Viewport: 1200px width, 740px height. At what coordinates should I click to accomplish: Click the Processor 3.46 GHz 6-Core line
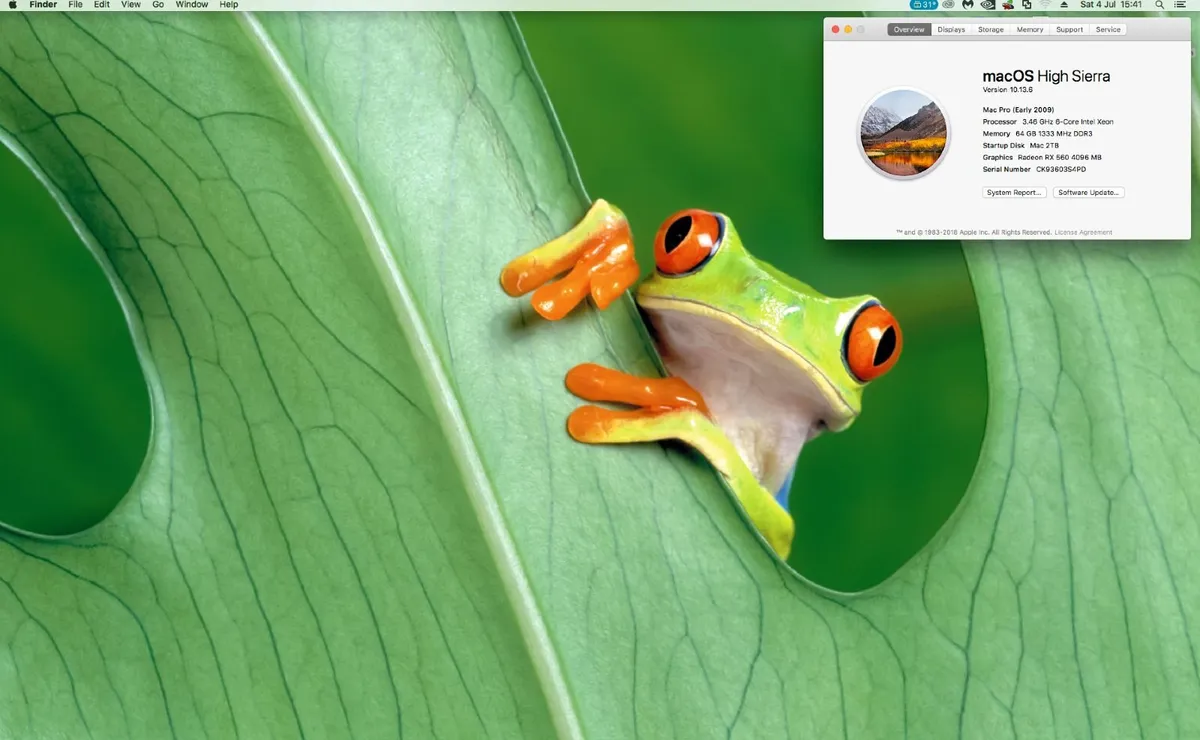point(1048,121)
